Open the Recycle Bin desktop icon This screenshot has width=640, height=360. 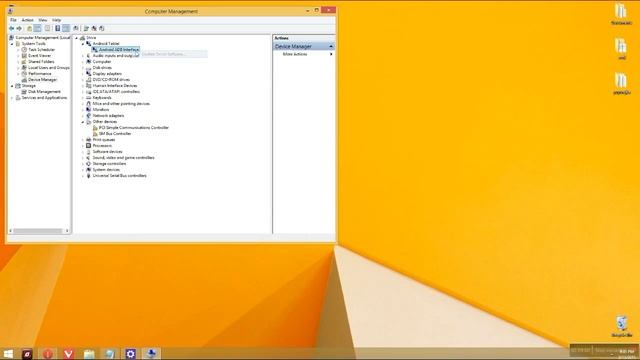[x=622, y=326]
